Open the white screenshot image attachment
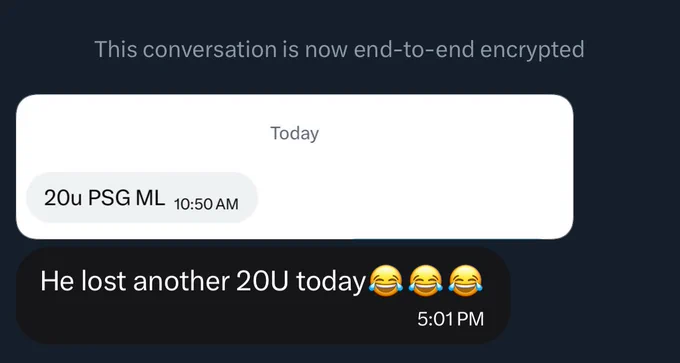This screenshot has height=363, width=680. click(294, 167)
